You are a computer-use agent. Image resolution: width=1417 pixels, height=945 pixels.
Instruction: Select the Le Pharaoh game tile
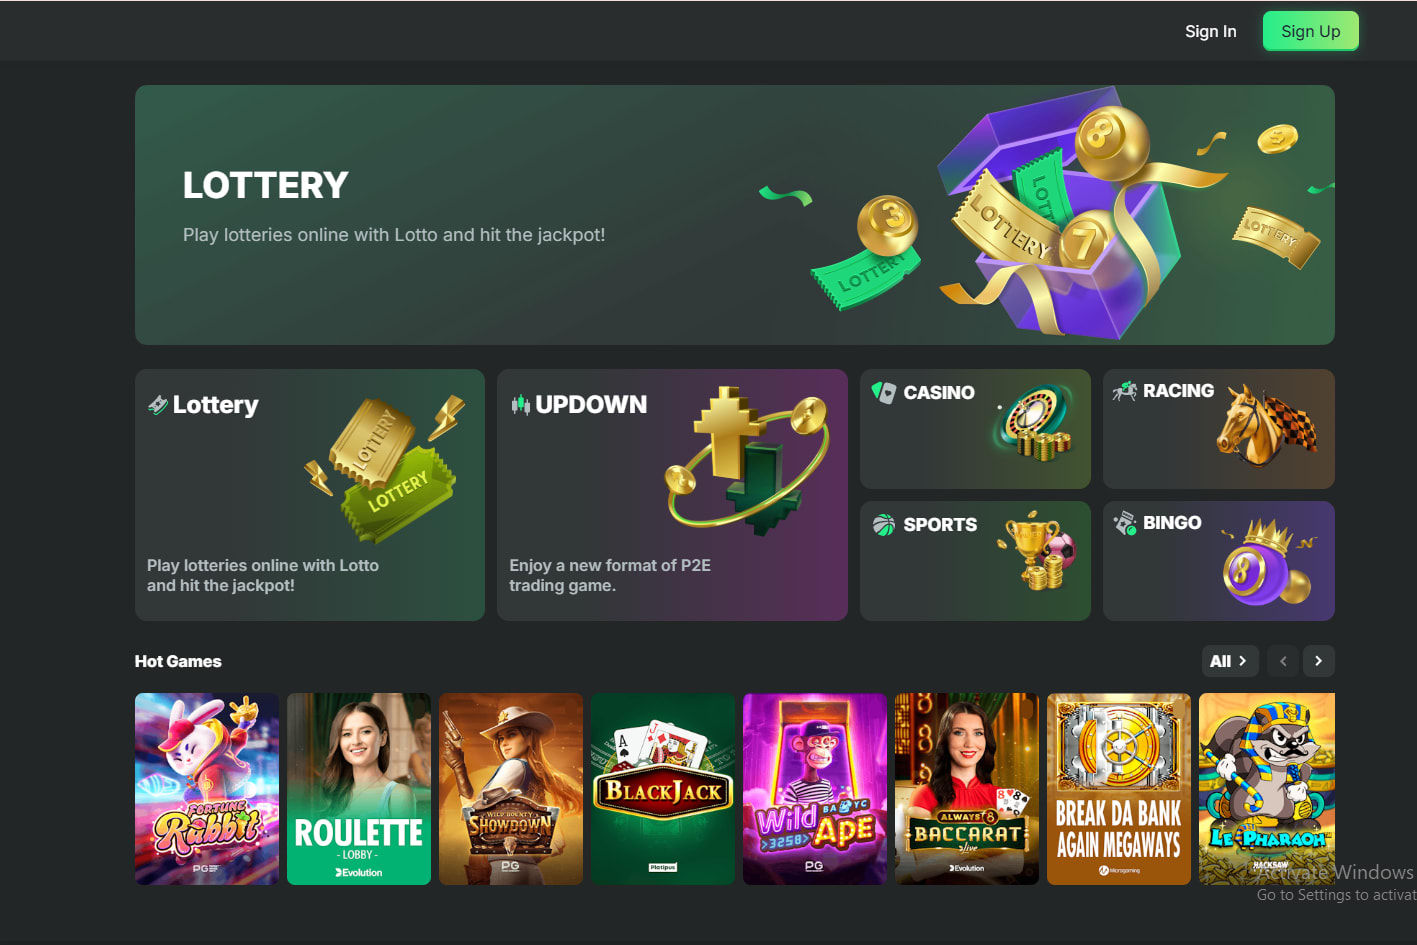pos(1267,789)
